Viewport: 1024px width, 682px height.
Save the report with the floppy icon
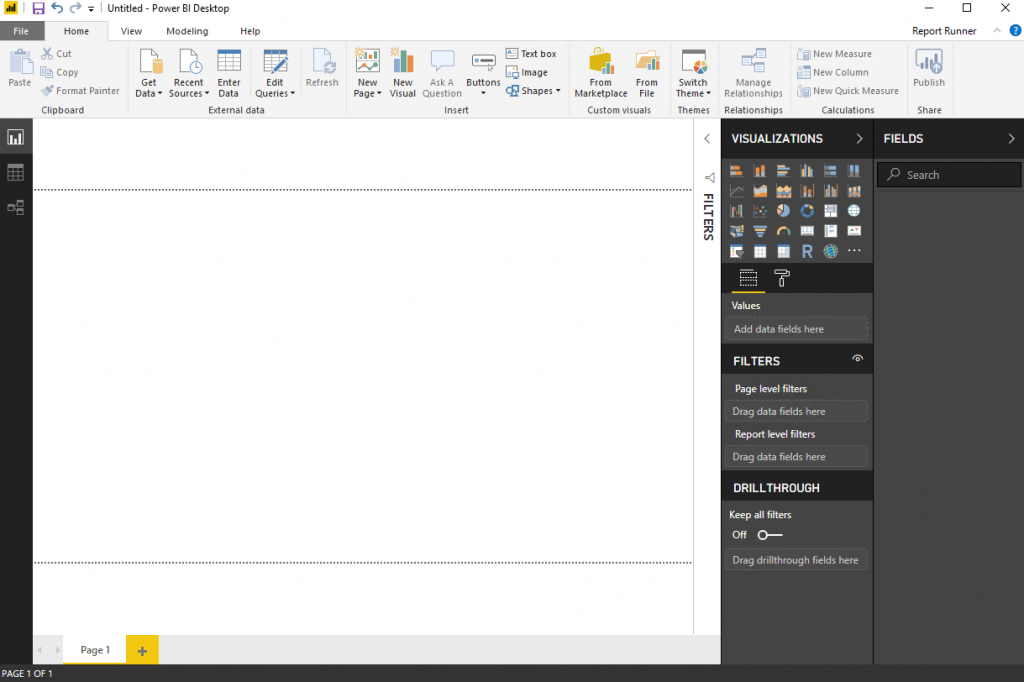coord(38,8)
